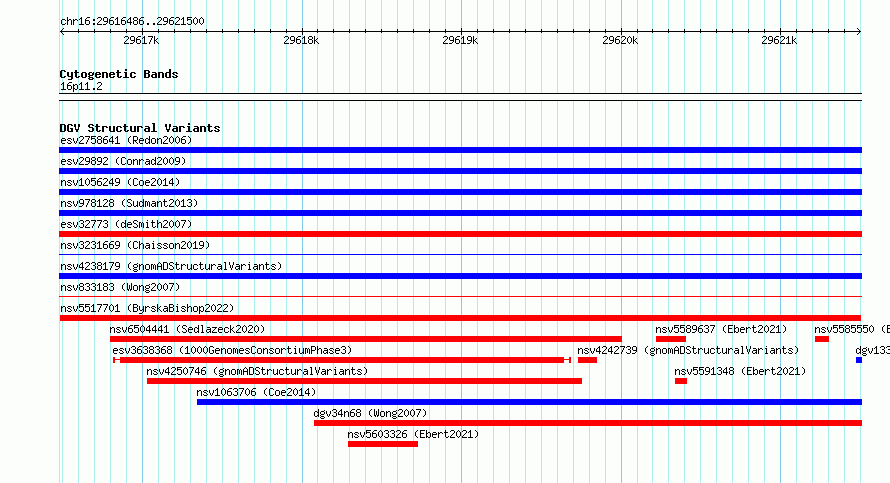890x483 pixels.
Task: Open the esv29892 (Conrad2009) label
Action: (x=123, y=161)
